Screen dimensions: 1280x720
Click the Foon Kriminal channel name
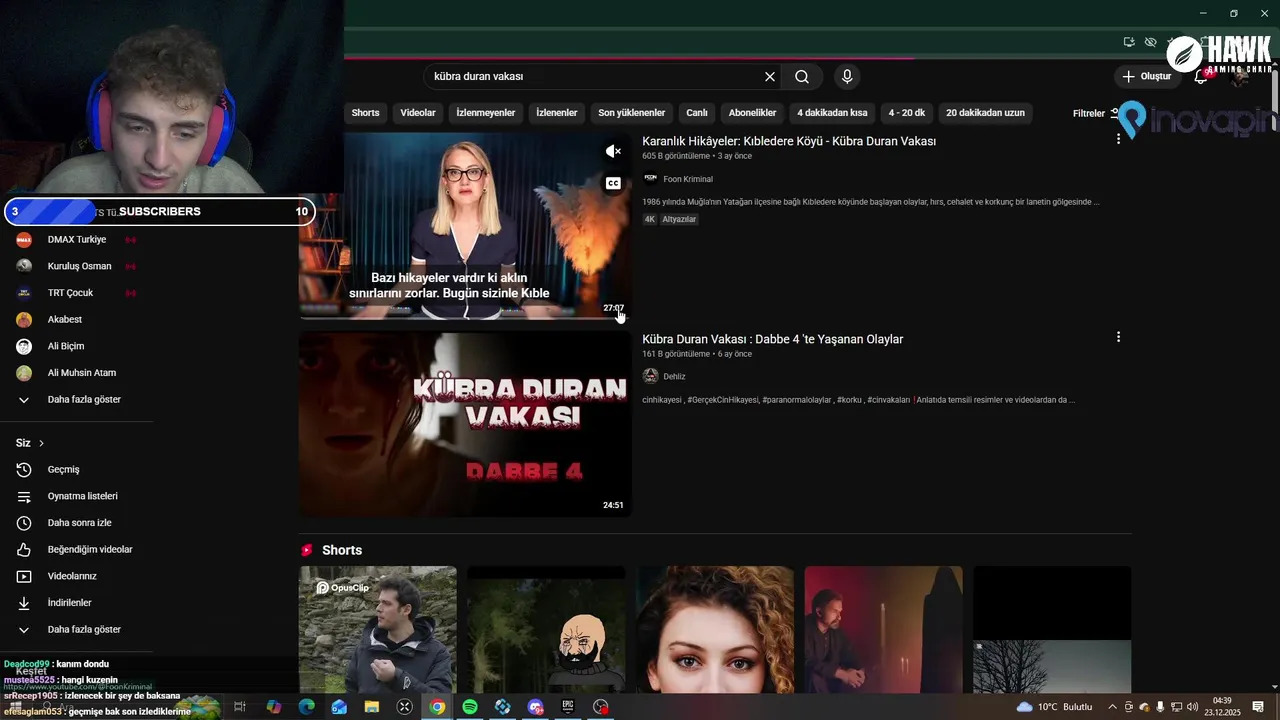pyautogui.click(x=688, y=179)
